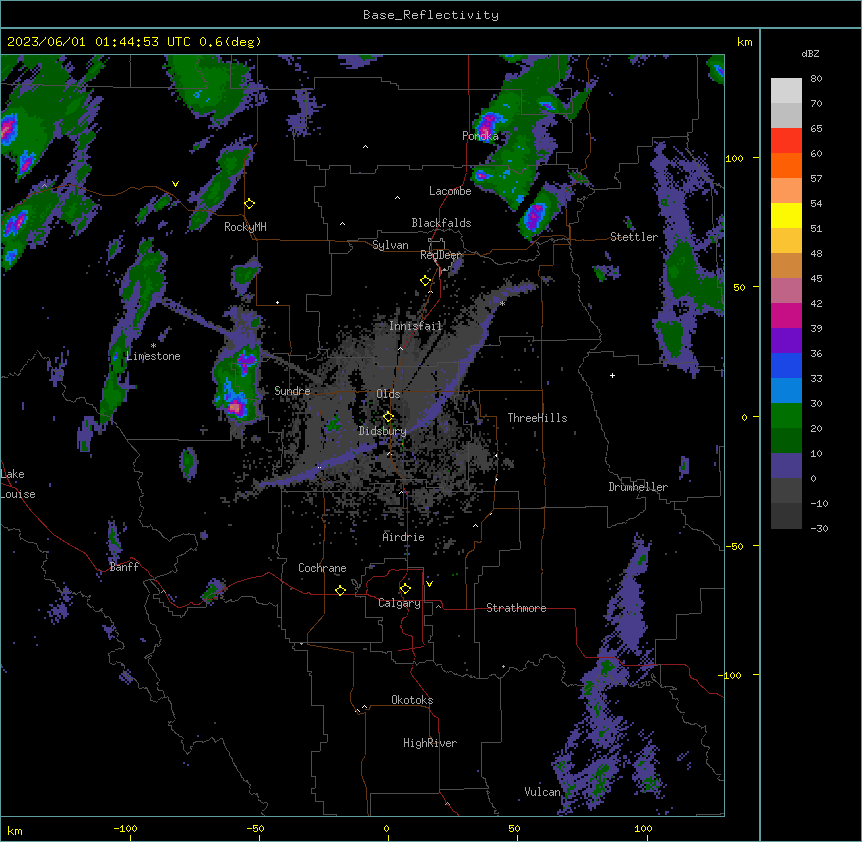Click the Limestone label

pyautogui.click(x=153, y=356)
